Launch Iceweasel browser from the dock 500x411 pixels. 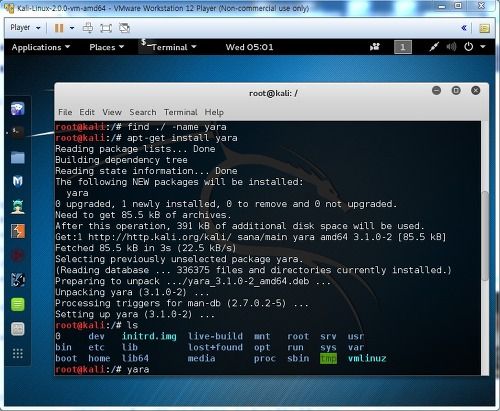coord(17,109)
